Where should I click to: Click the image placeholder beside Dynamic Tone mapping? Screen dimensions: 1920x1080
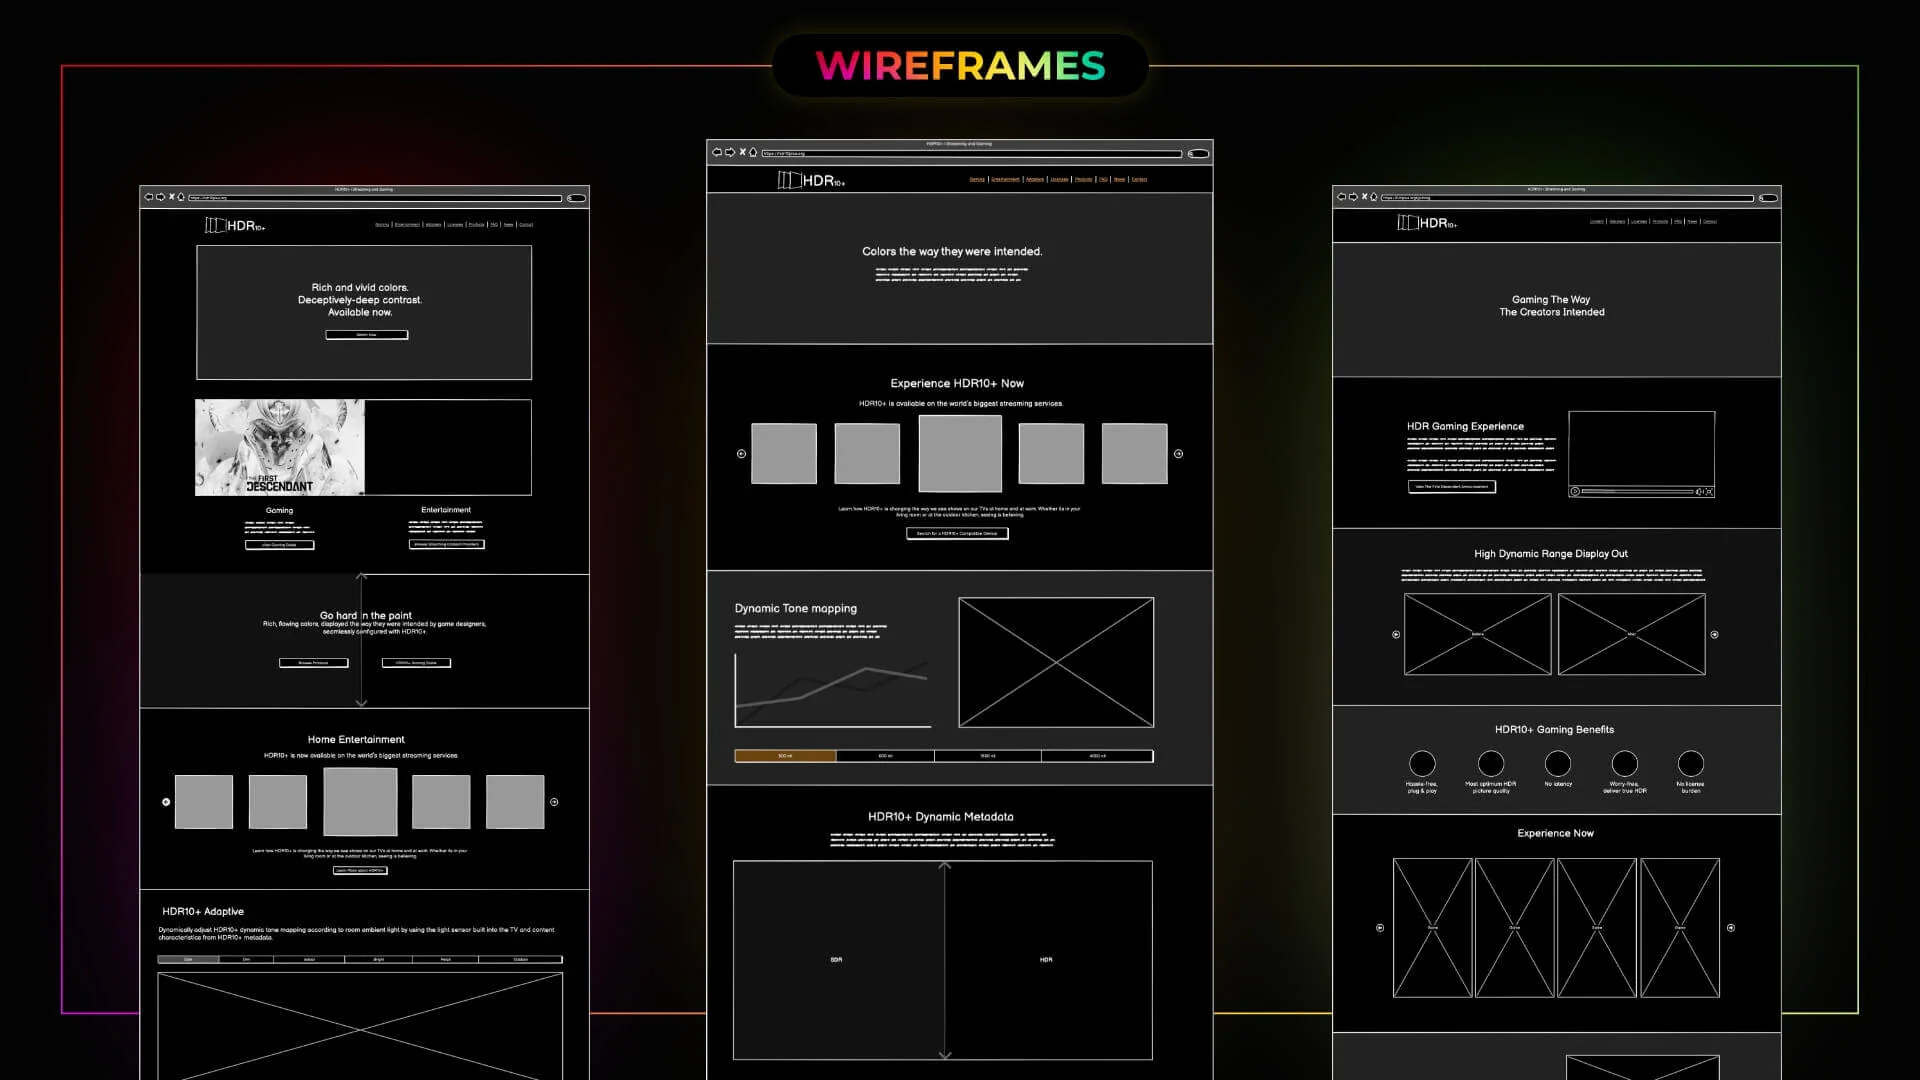[1056, 662]
